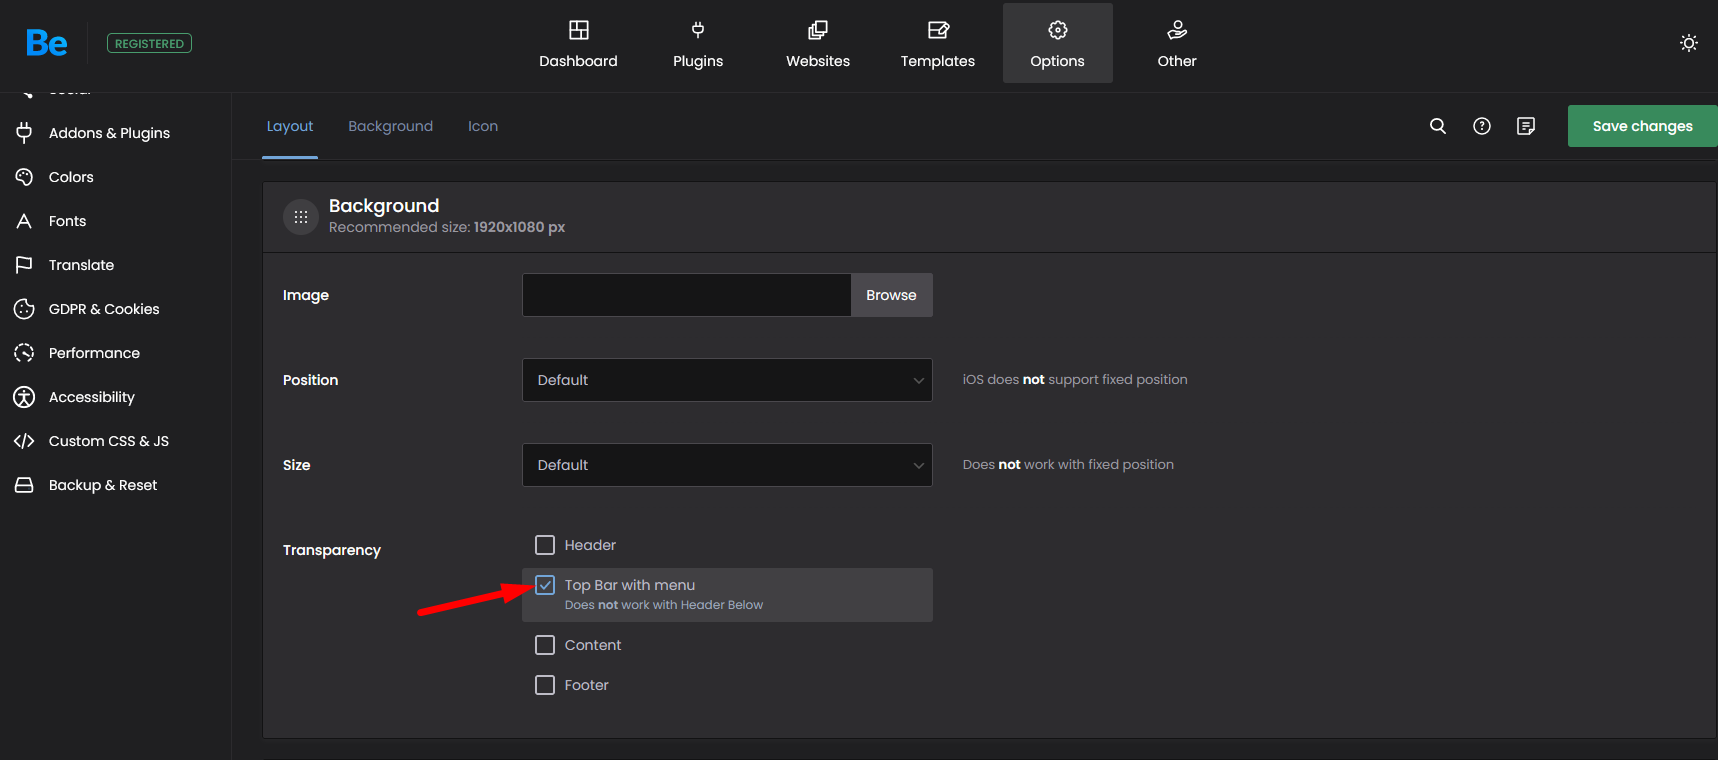Click the Save changes button

coord(1642,126)
